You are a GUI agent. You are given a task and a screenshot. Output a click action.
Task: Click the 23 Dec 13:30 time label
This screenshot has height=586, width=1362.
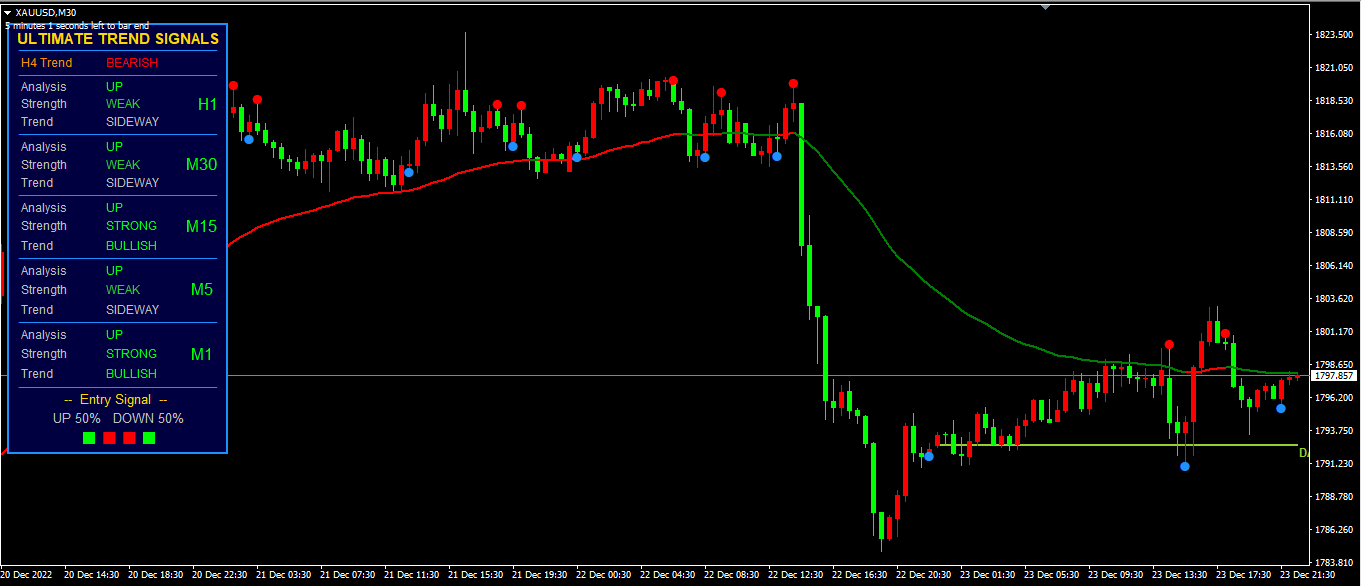(x=1180, y=575)
